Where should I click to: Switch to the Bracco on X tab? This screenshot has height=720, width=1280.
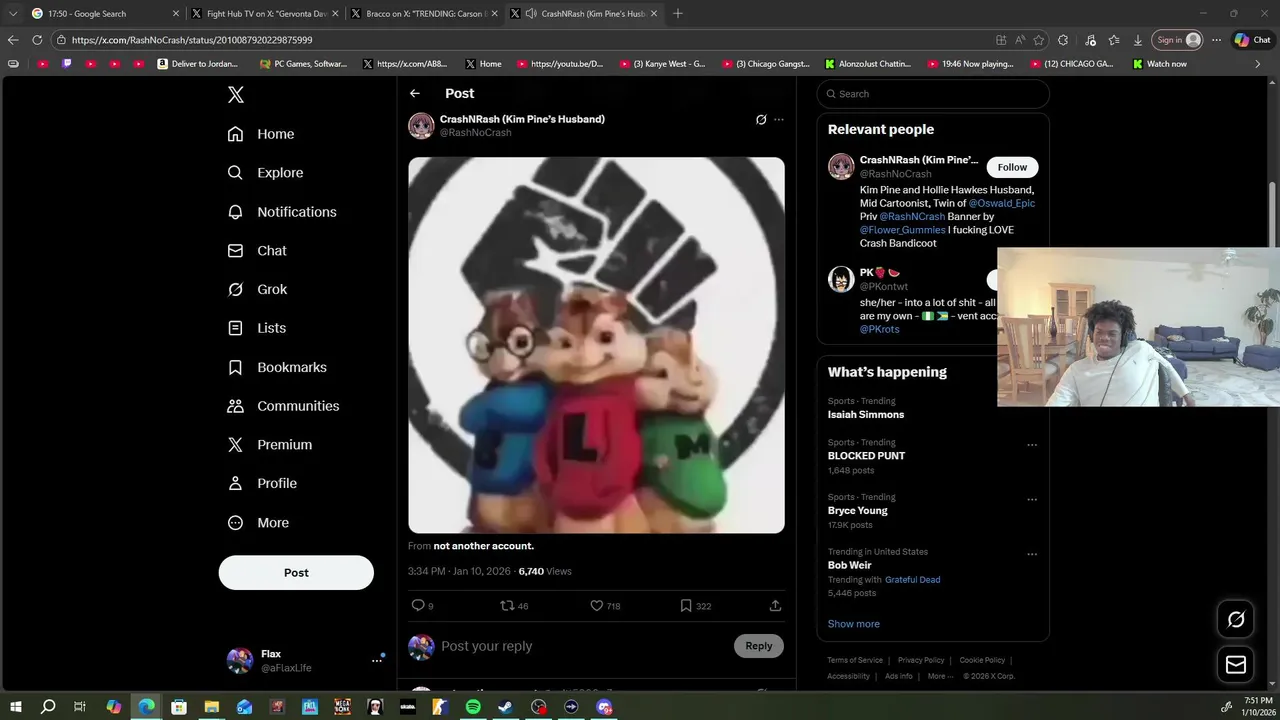tap(425, 14)
